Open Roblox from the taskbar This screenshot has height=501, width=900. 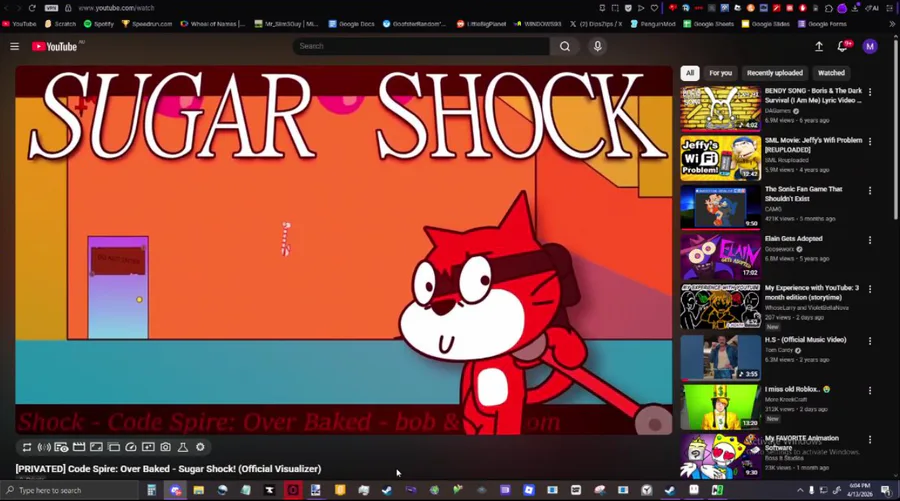point(529,490)
